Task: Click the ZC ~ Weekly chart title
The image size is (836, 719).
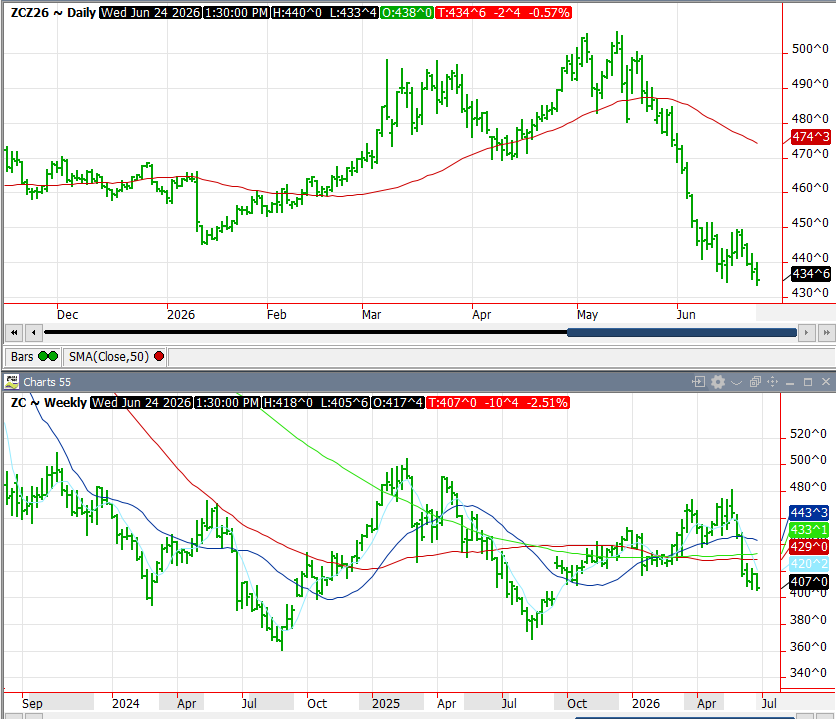Action: (49, 402)
